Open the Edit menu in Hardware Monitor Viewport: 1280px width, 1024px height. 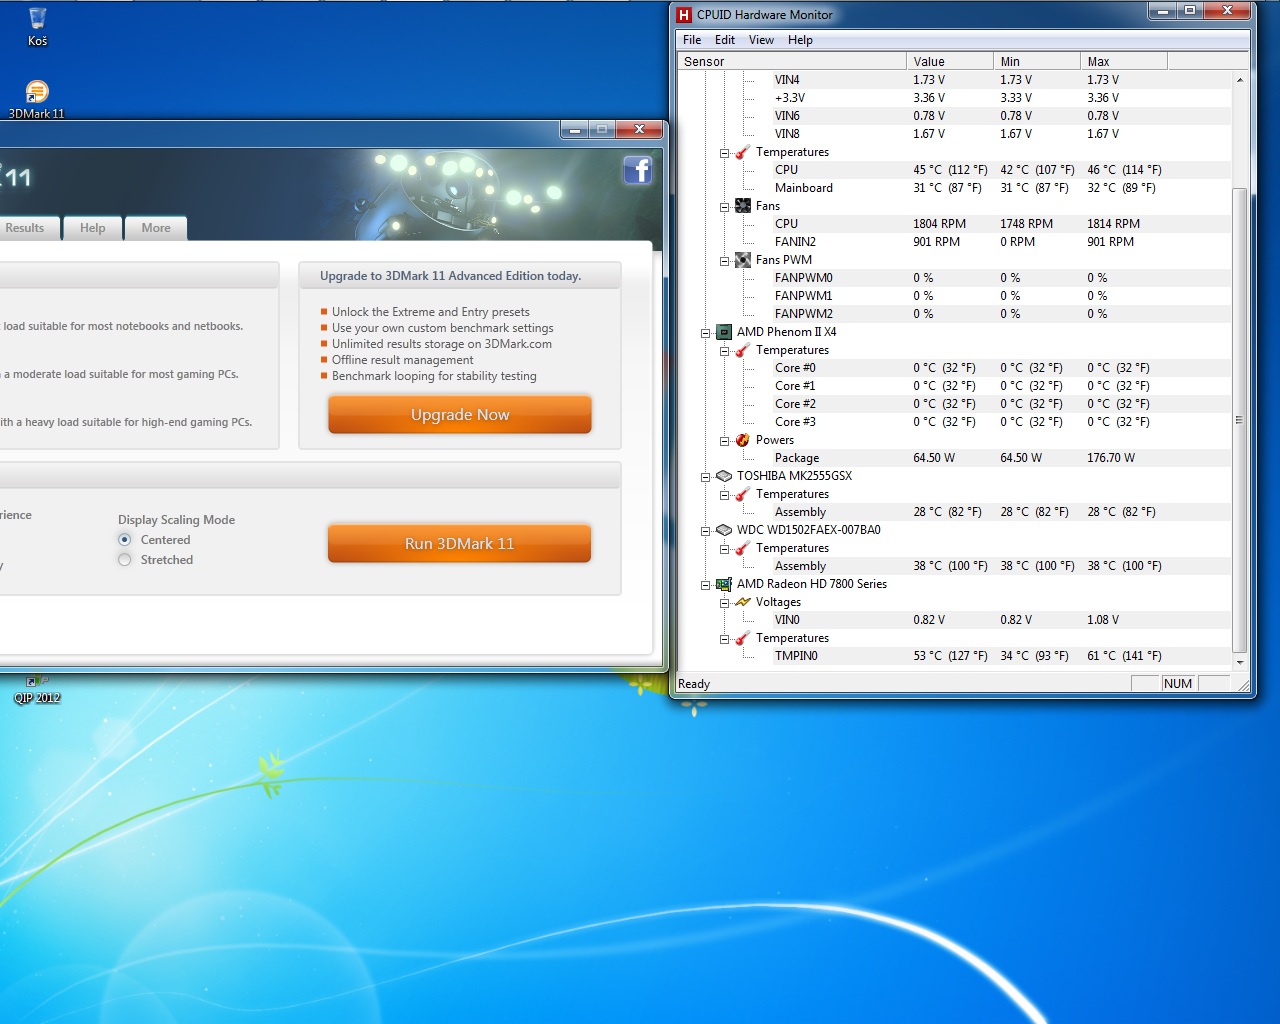725,40
